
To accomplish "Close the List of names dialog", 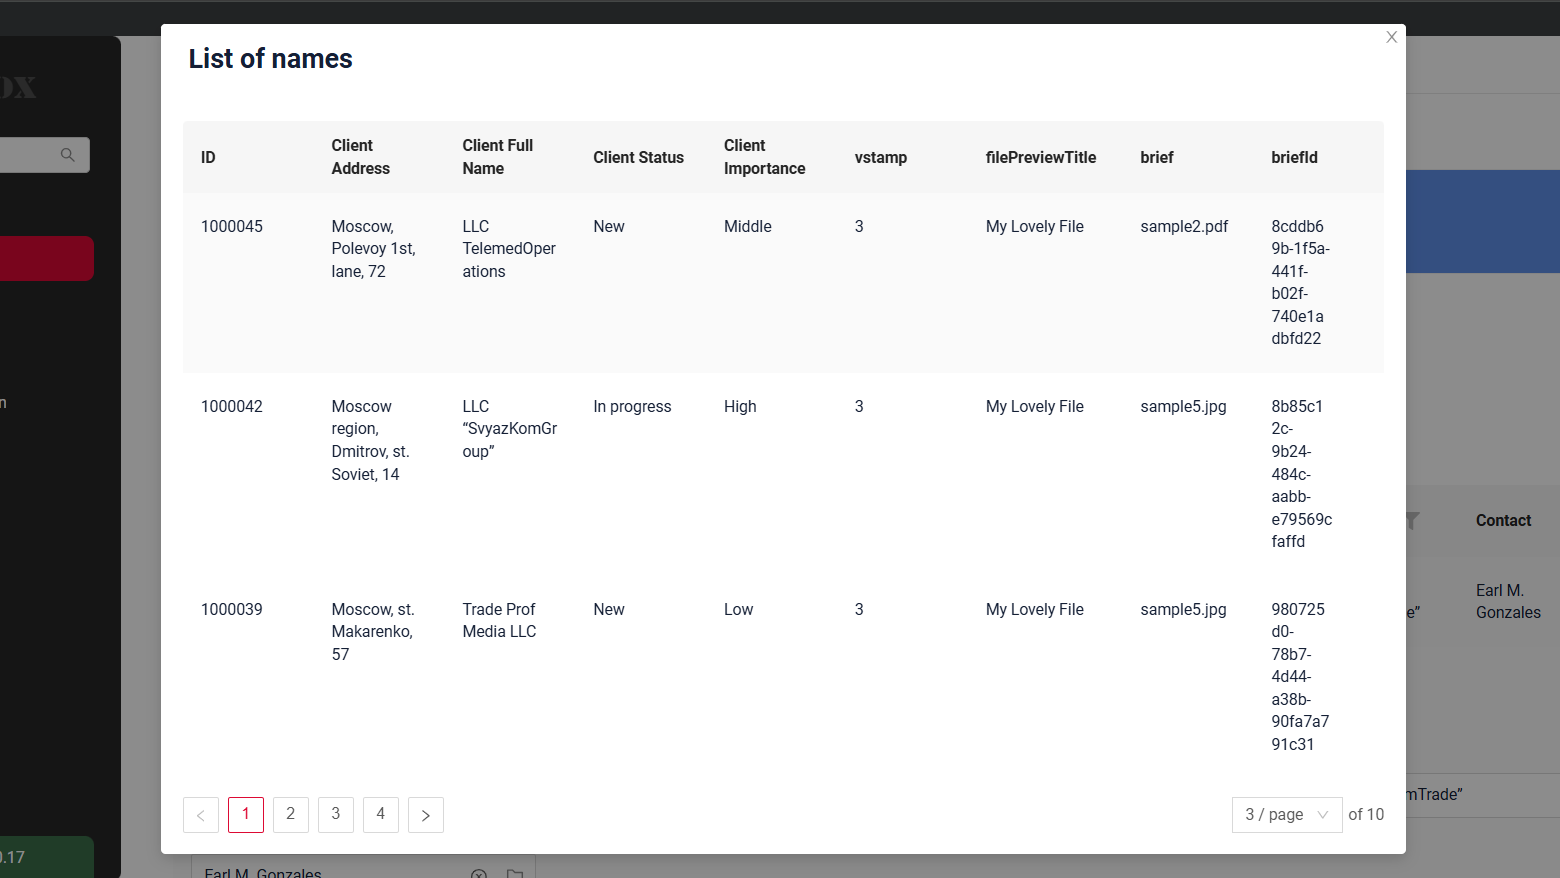I will click(1391, 37).
